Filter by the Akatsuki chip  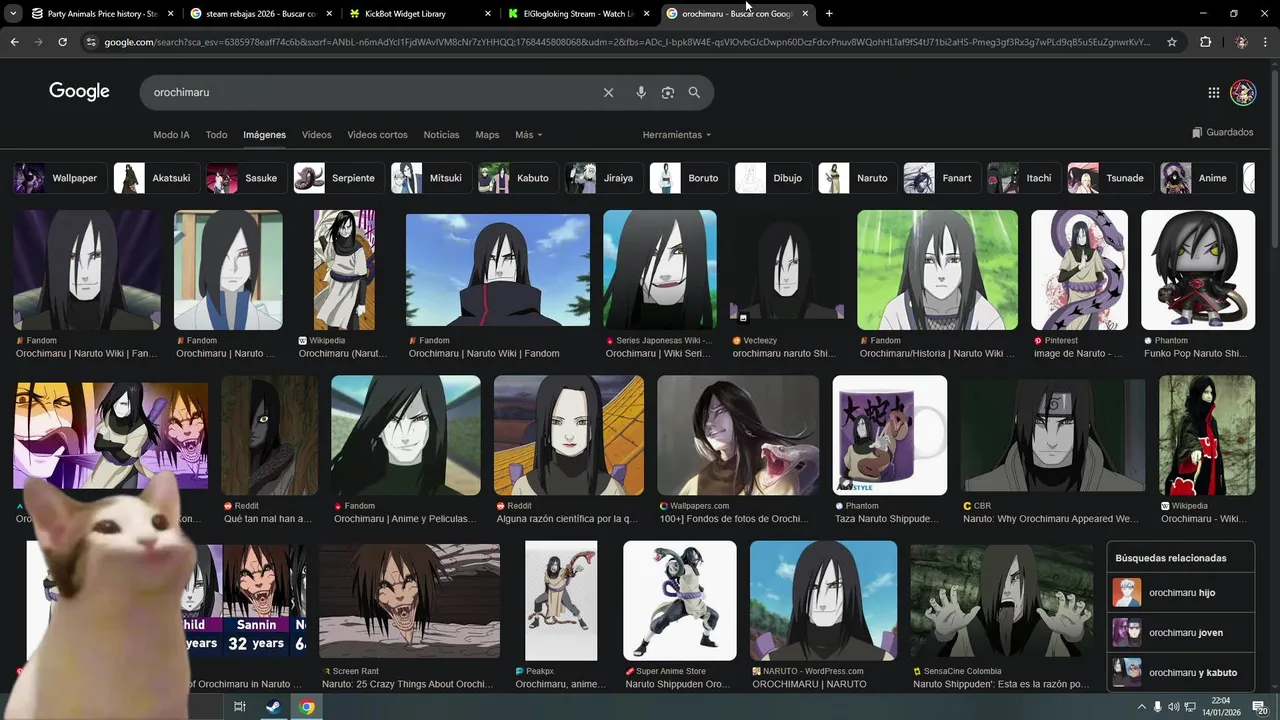pyautogui.click(x=156, y=178)
